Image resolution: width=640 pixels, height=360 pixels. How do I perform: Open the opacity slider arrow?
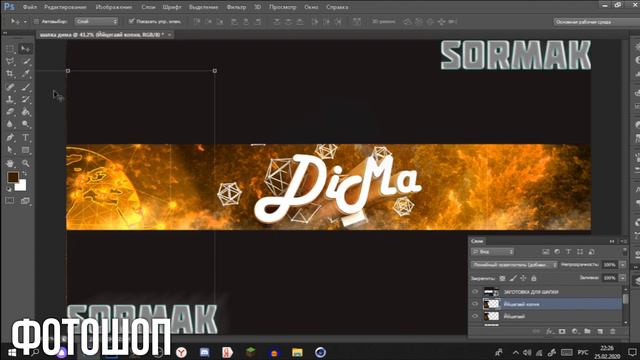(x=623, y=265)
